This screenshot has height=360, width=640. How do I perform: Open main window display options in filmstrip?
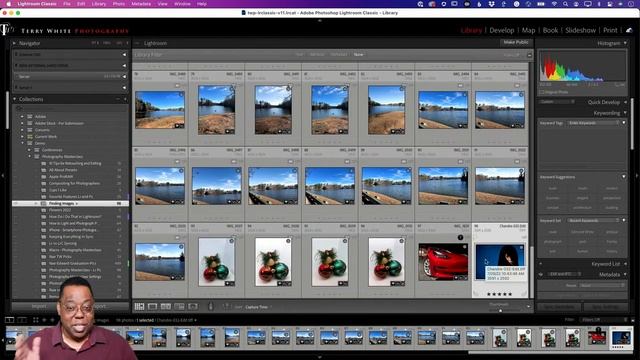(x=9, y=320)
